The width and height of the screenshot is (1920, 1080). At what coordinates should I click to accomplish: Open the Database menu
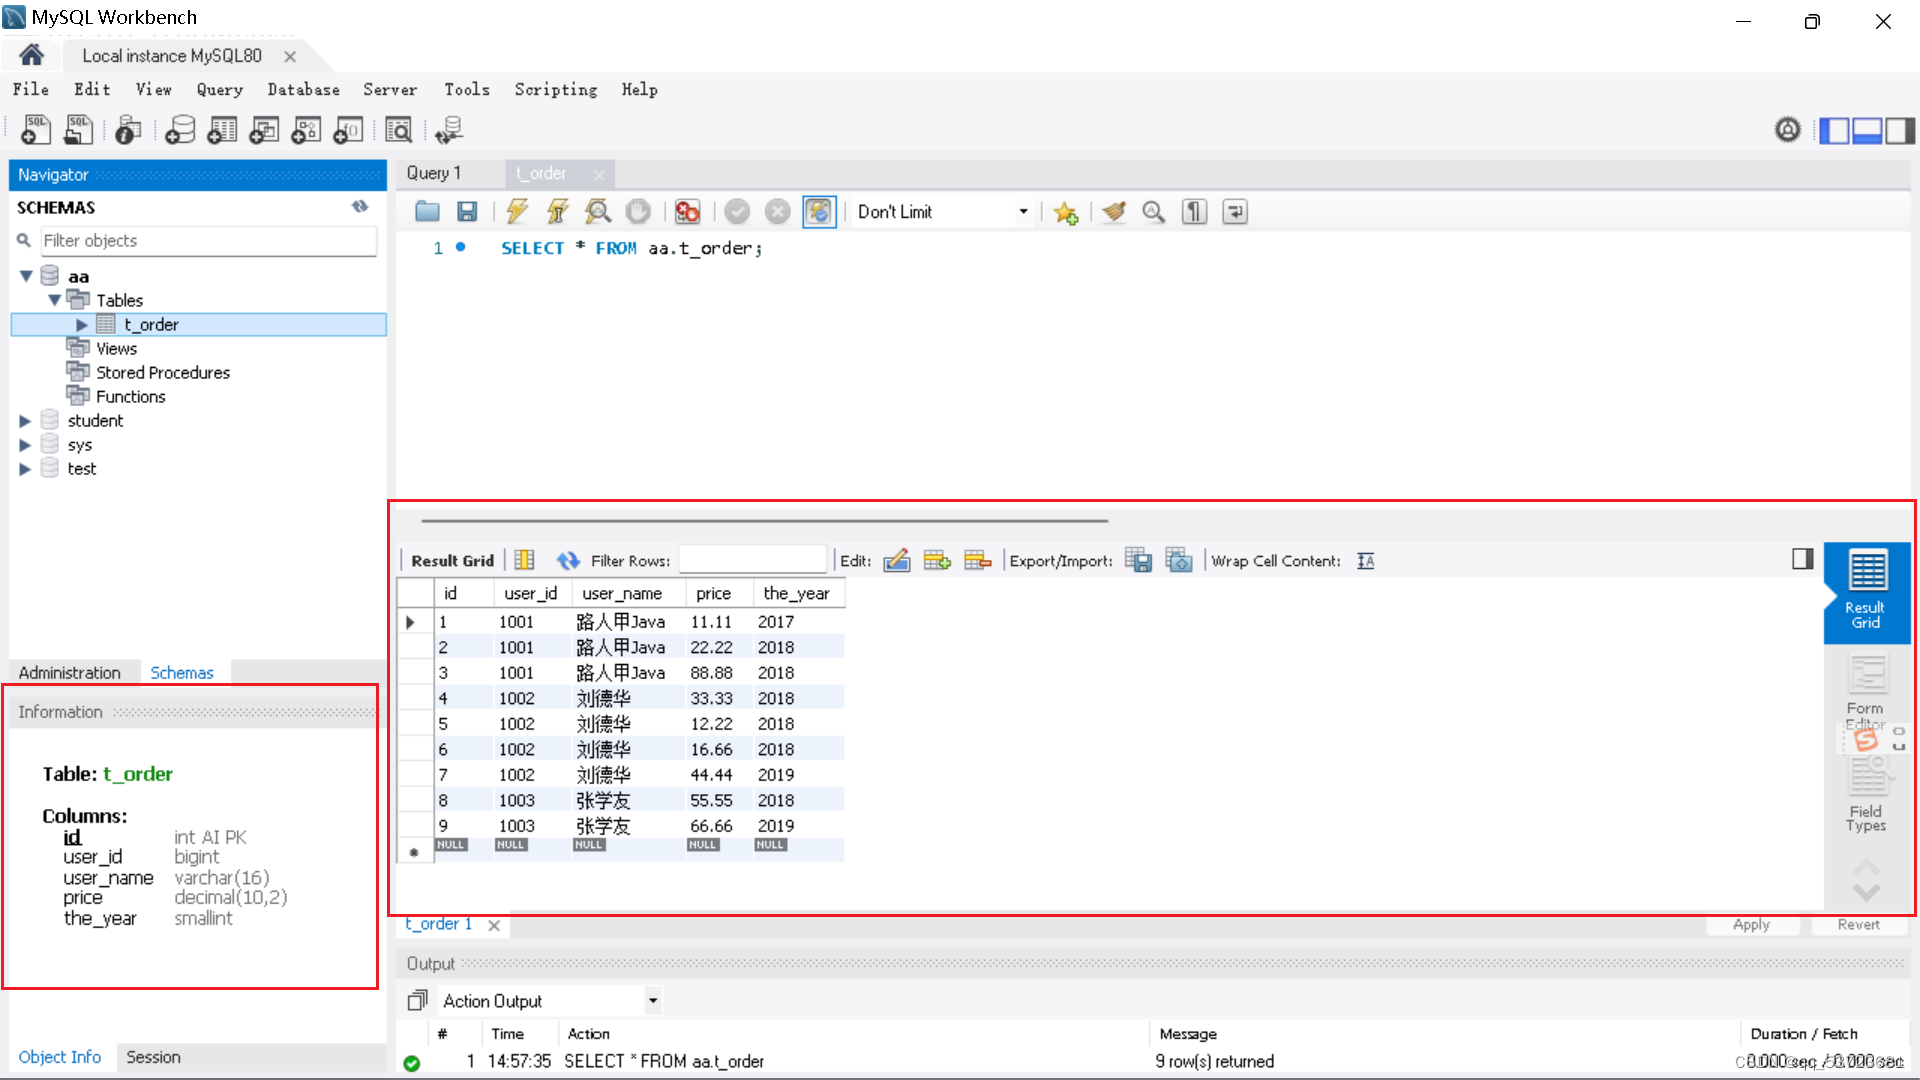coord(303,90)
